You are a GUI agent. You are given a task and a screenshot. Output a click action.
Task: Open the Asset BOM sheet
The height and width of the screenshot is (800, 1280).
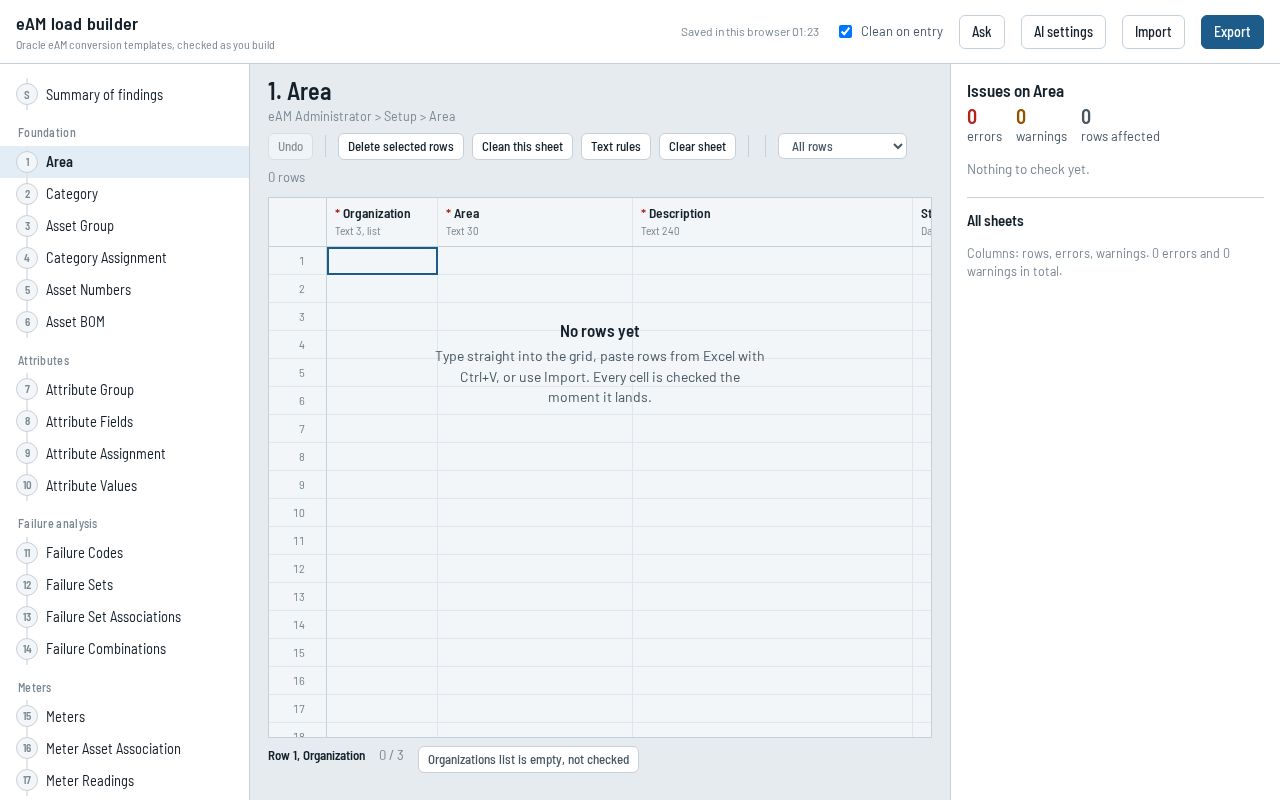click(x=124, y=322)
